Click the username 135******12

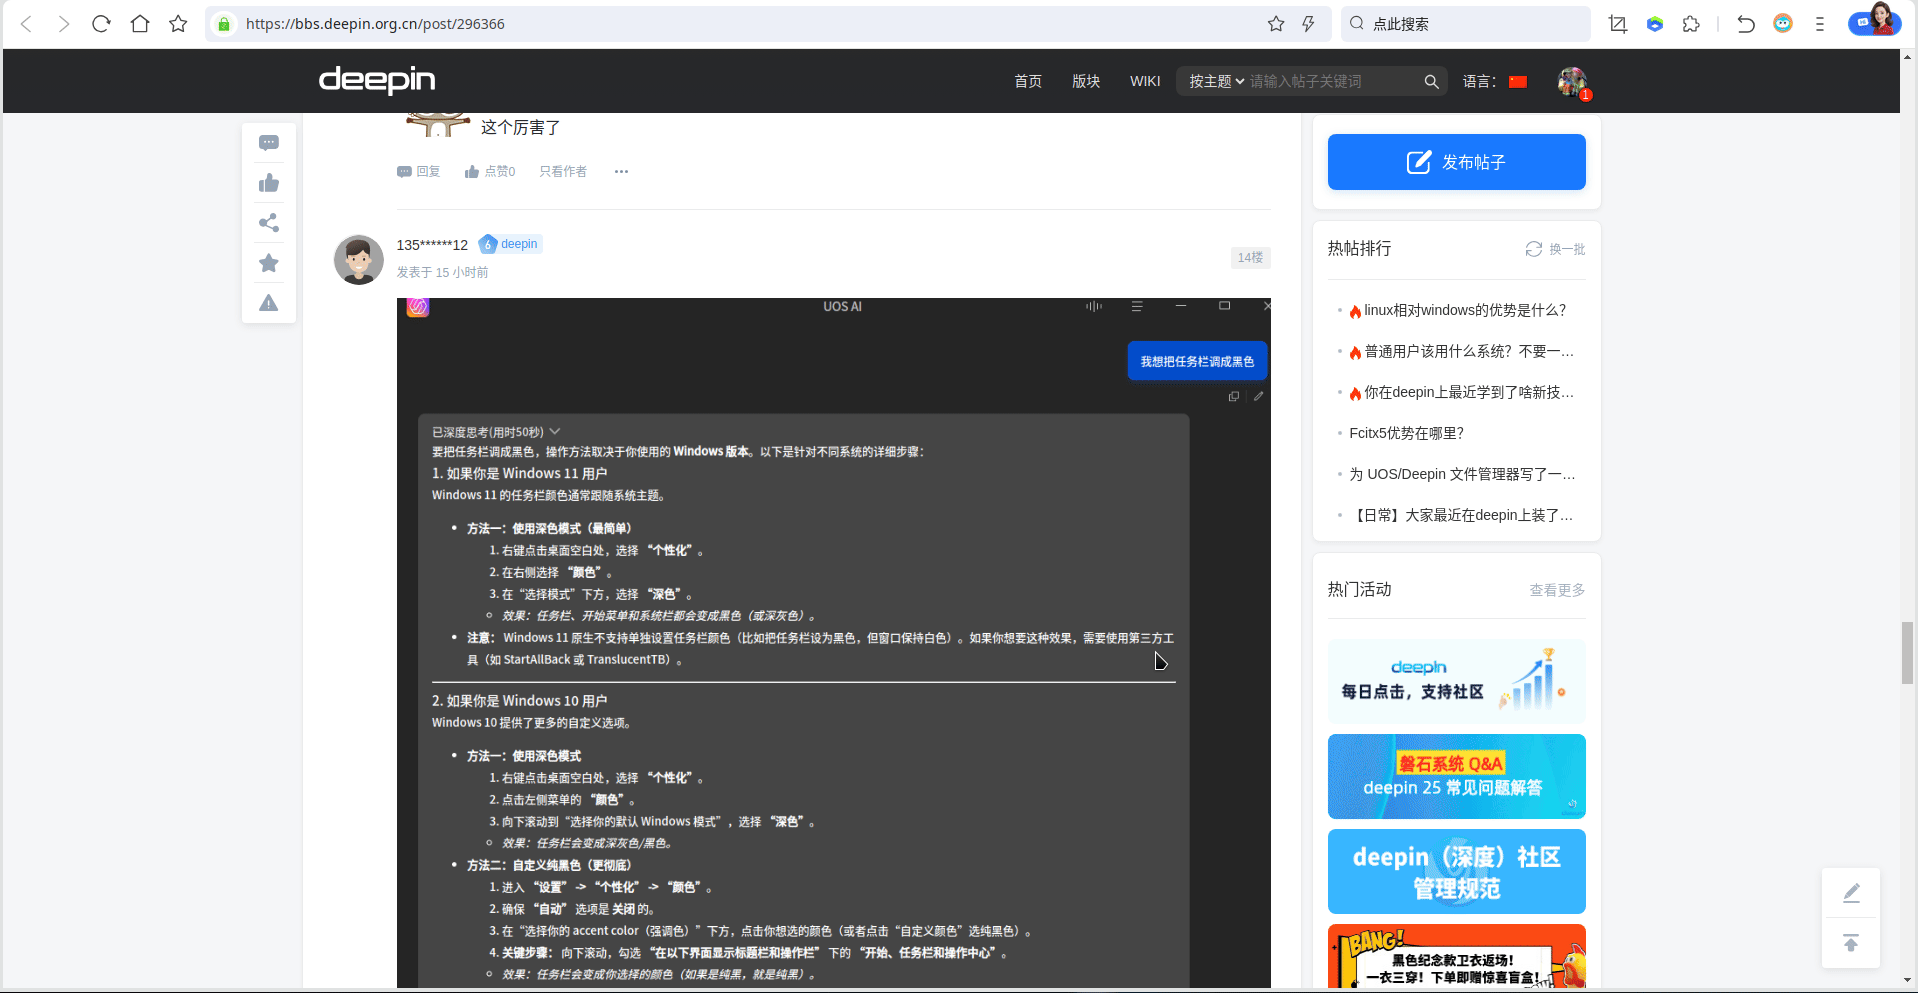pos(432,245)
